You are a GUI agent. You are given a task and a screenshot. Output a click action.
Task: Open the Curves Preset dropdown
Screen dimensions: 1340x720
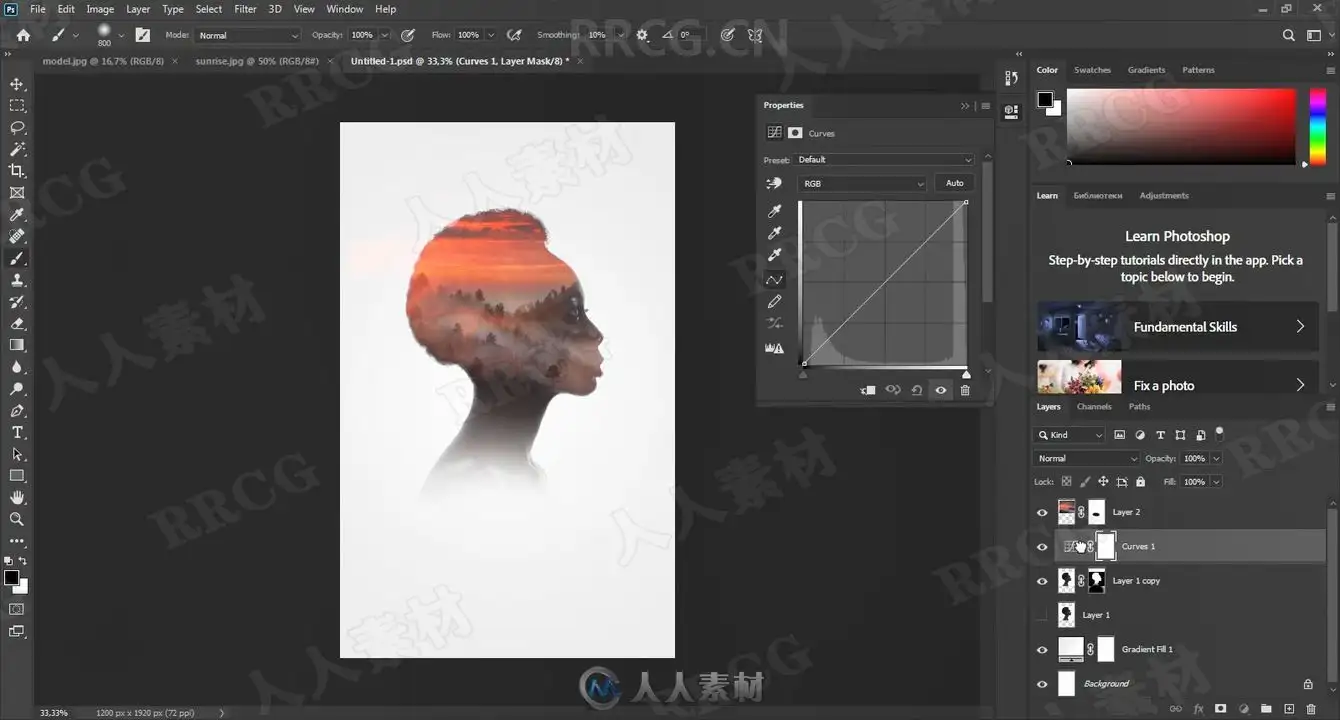pos(883,160)
